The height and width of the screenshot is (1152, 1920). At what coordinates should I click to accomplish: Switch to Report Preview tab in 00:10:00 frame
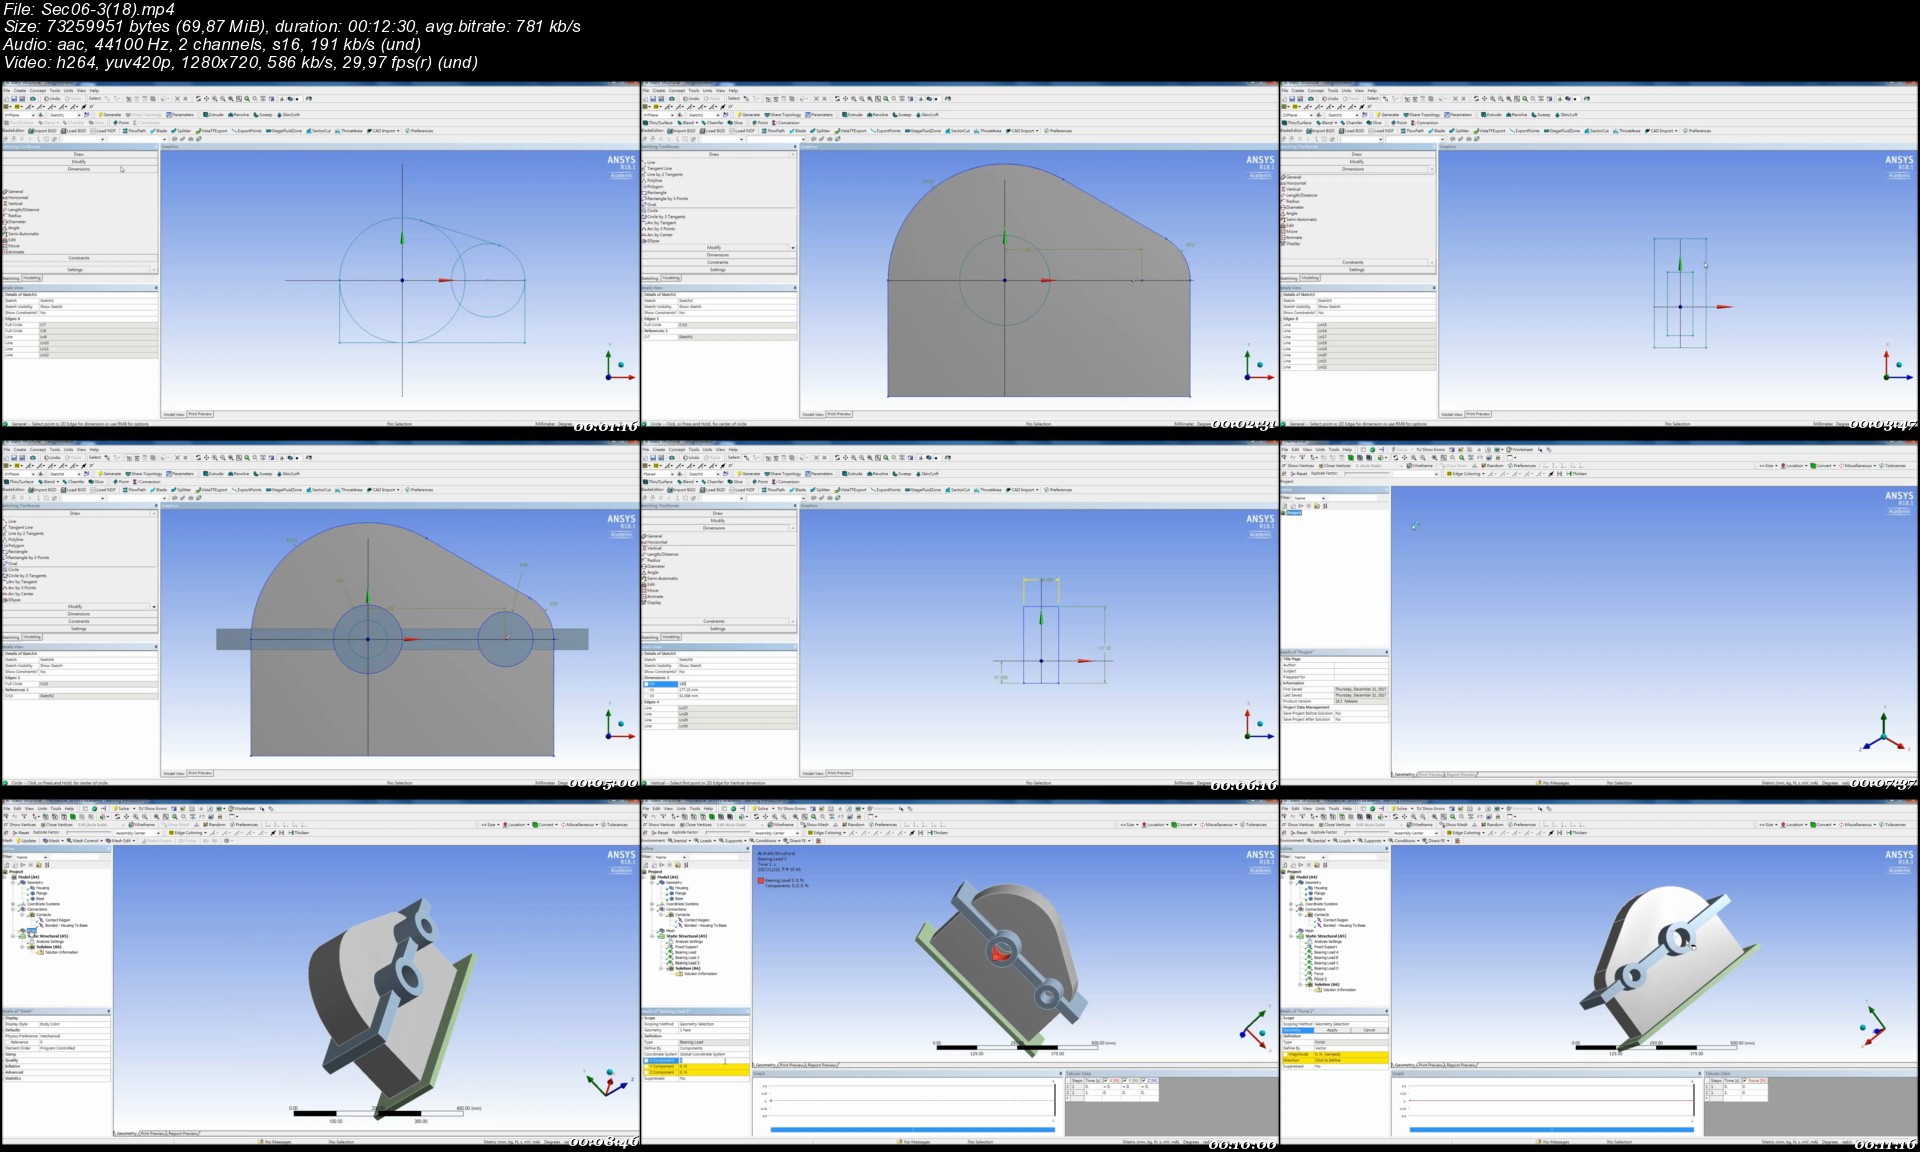click(822, 1065)
